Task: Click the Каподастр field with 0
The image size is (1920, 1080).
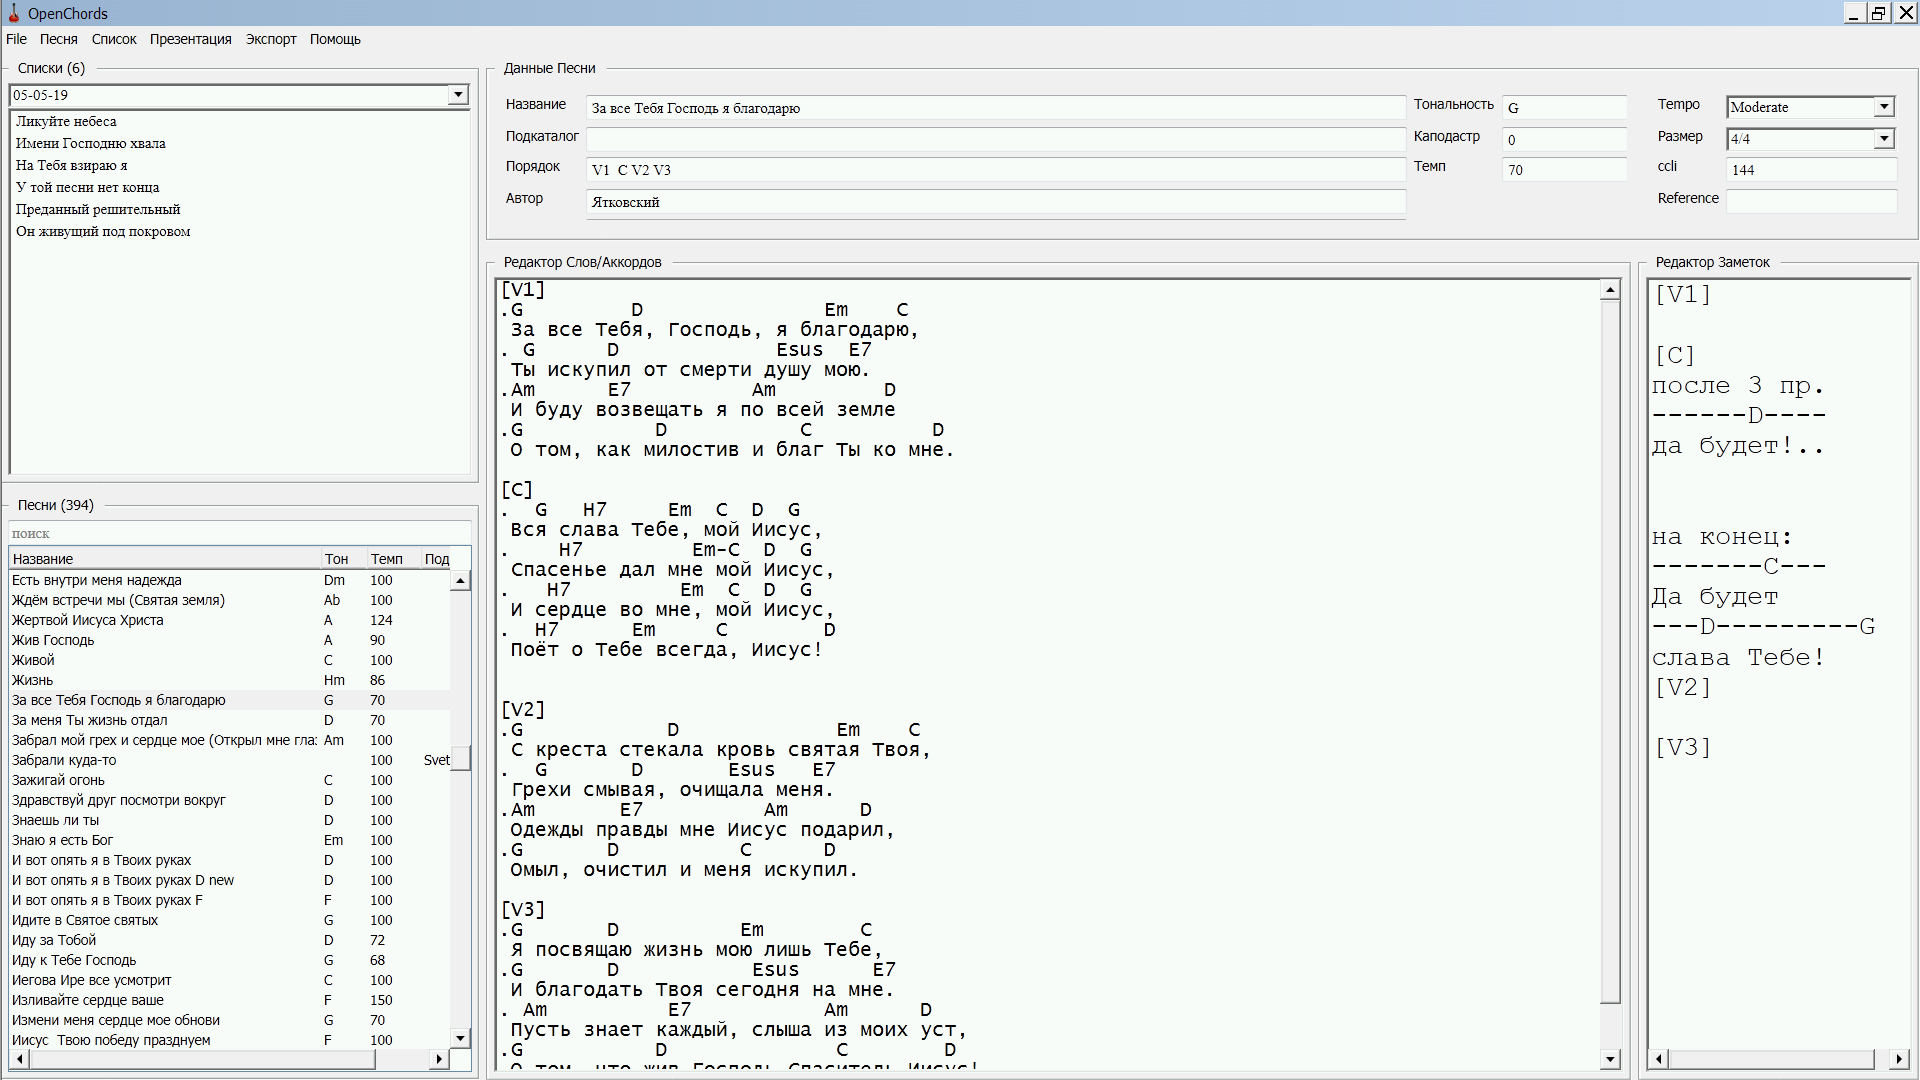Action: click(x=1564, y=139)
